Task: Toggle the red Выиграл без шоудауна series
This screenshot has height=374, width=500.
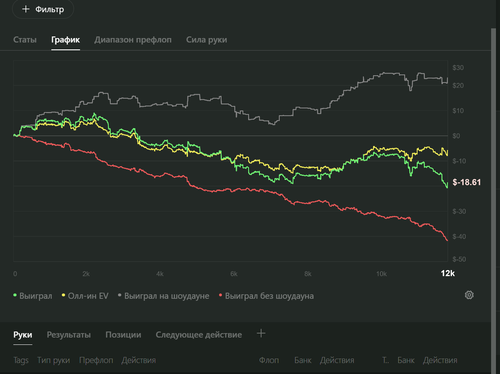Action: [x=266, y=296]
